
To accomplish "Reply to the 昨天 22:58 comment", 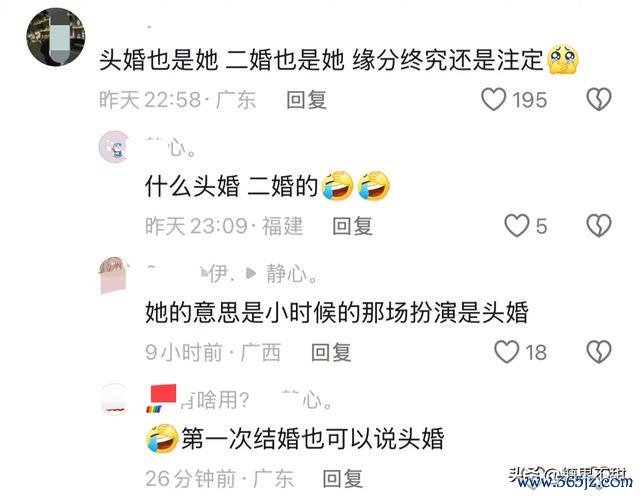I will click(x=307, y=100).
